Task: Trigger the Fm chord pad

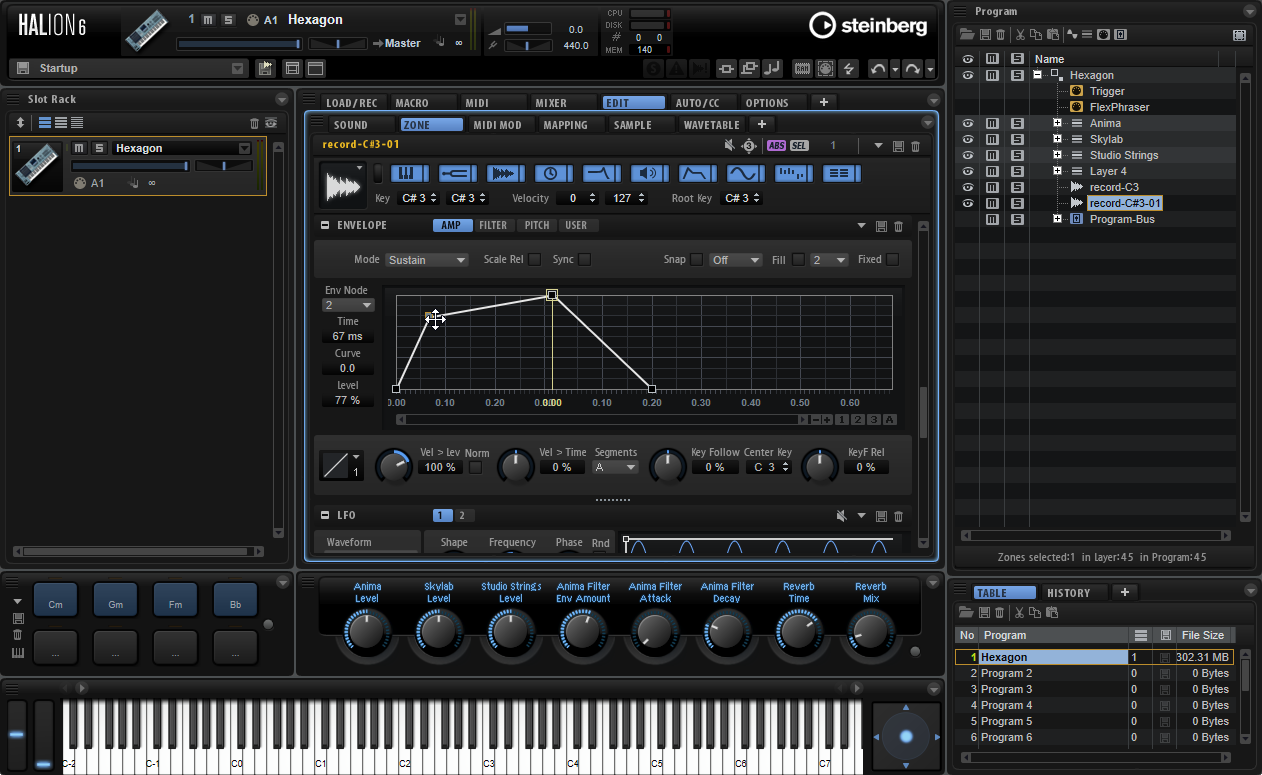Action: pos(175,600)
